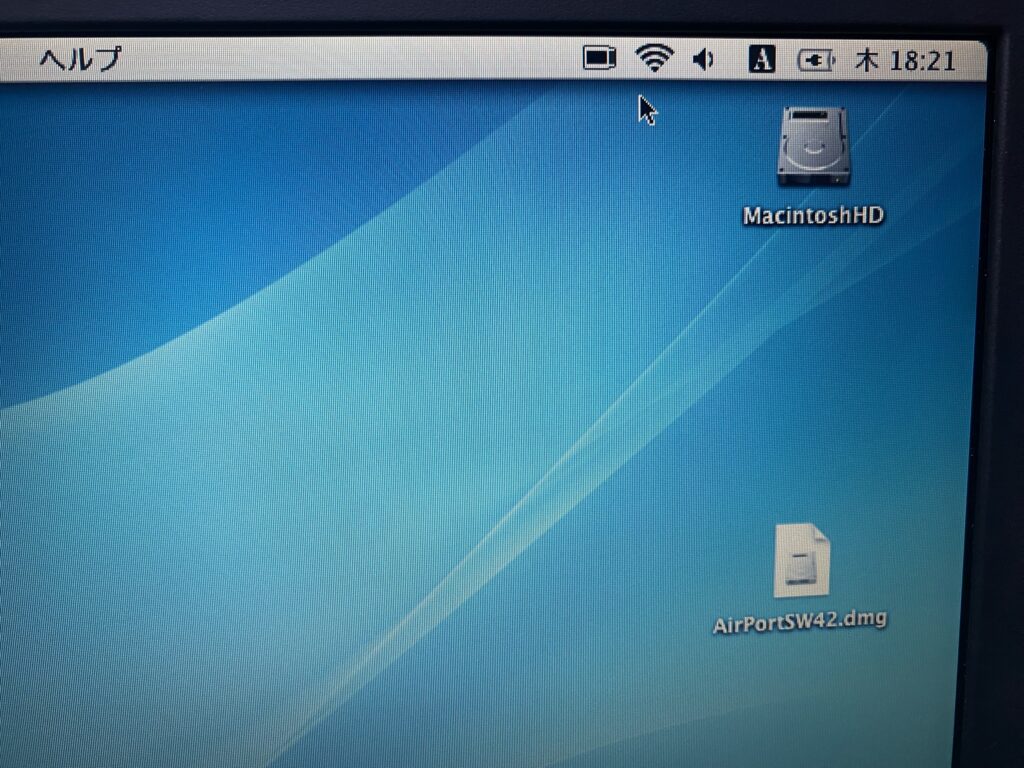The height and width of the screenshot is (768, 1024).
Task: Click the MacintoshHD label text
Action: (x=813, y=216)
